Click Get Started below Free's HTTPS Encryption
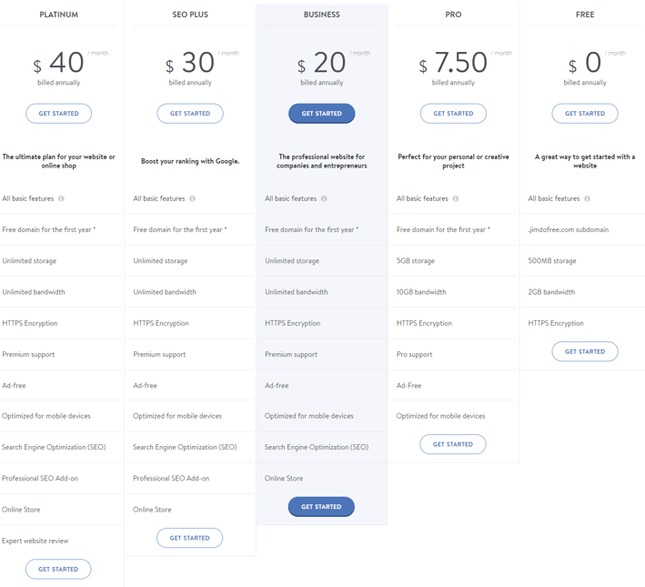This screenshot has width=645, height=587. pos(585,351)
